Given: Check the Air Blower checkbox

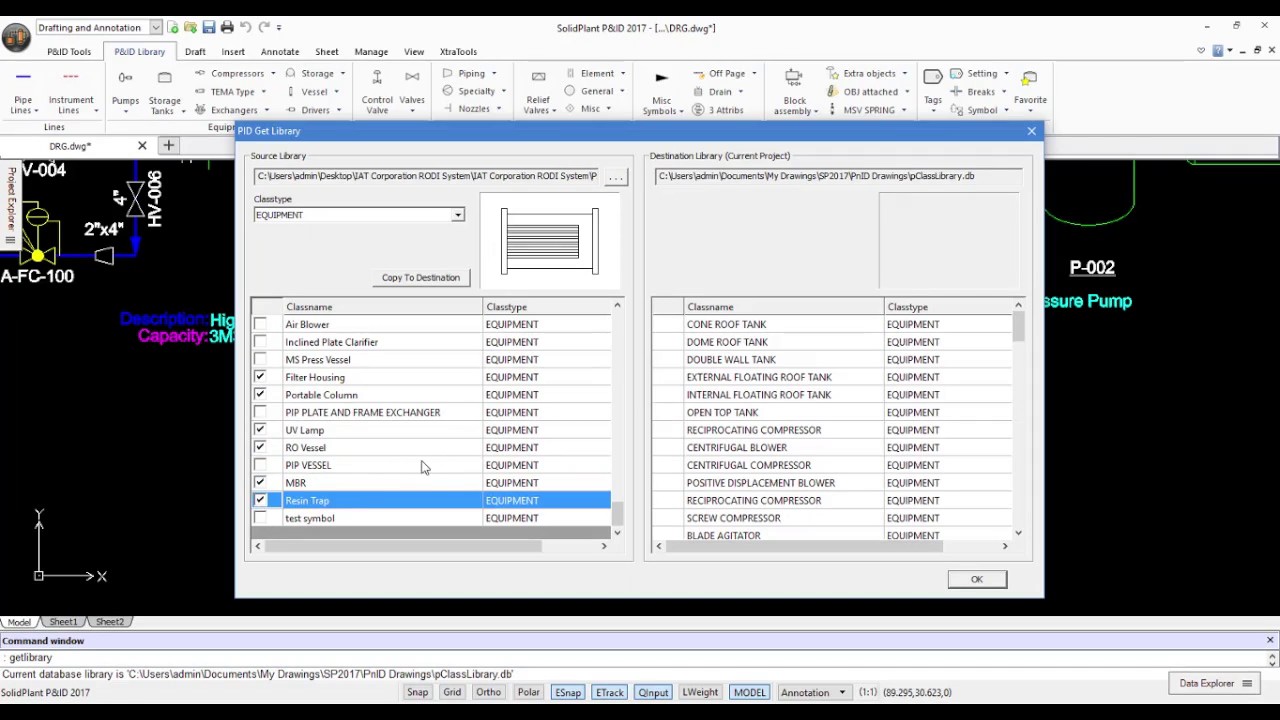Looking at the screenshot, I should tap(260, 324).
